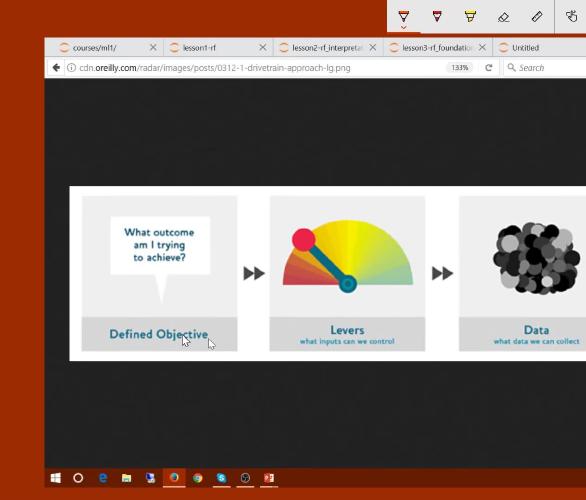Image resolution: width=586 pixels, height=500 pixels.
Task: Expand the first pen options chevron
Action: [x=404, y=27]
